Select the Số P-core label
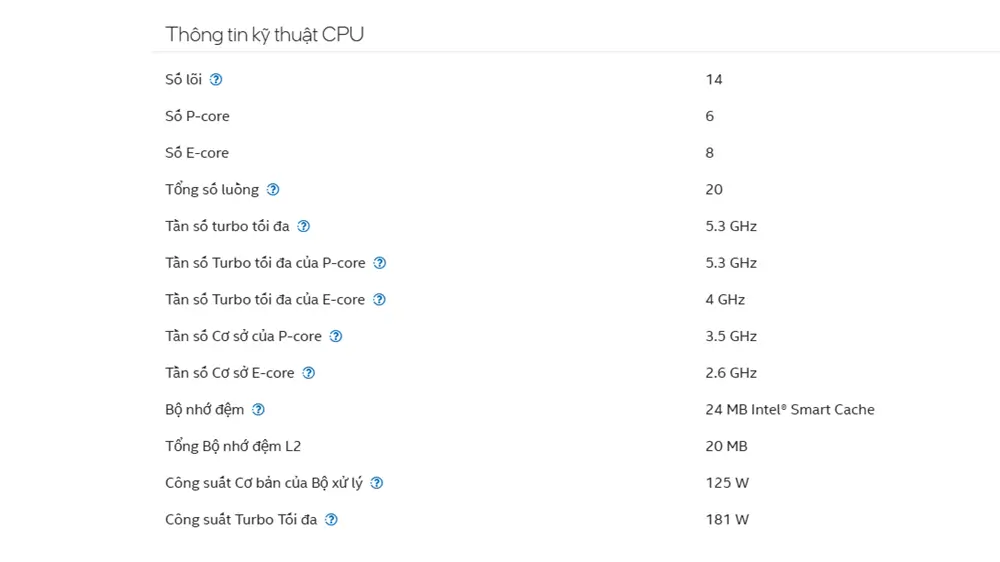Screen dimensions: 1000x562 pyautogui.click(x=197, y=116)
